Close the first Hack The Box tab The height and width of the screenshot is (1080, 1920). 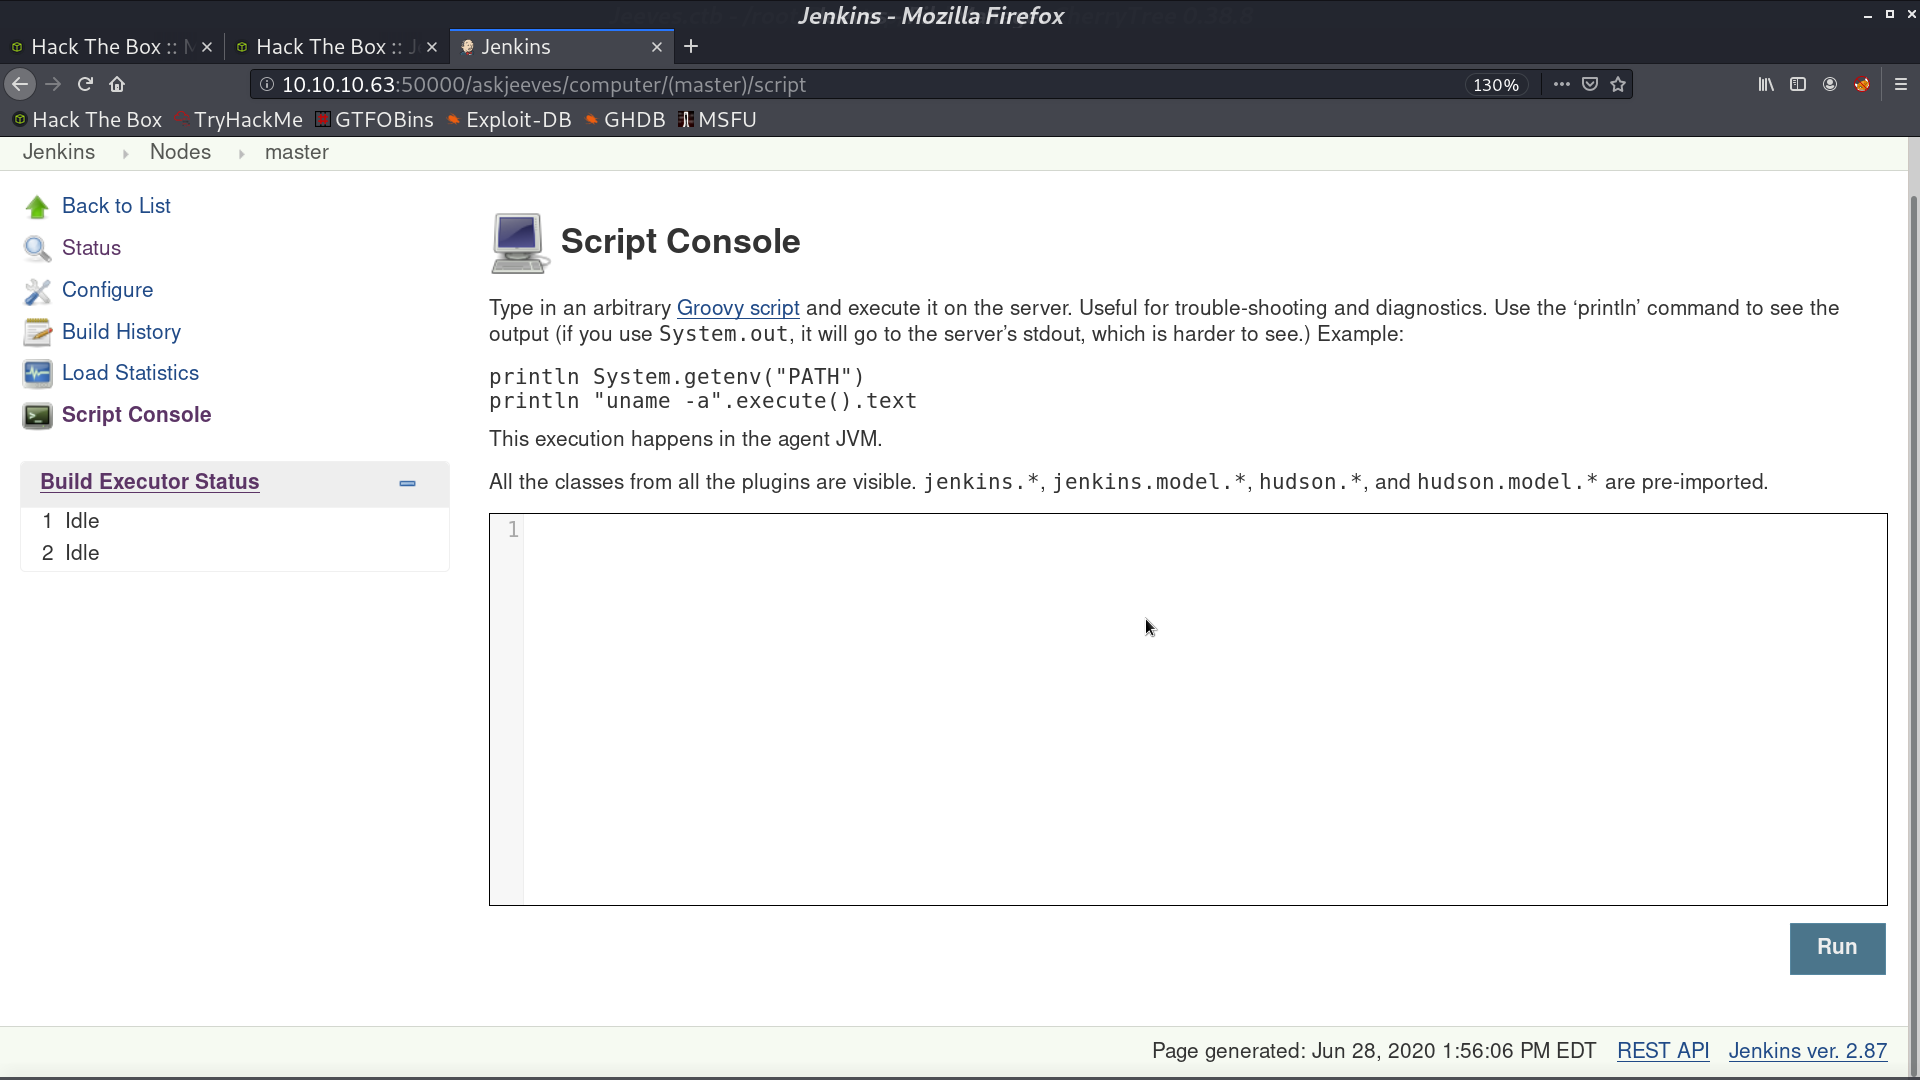pyautogui.click(x=207, y=47)
